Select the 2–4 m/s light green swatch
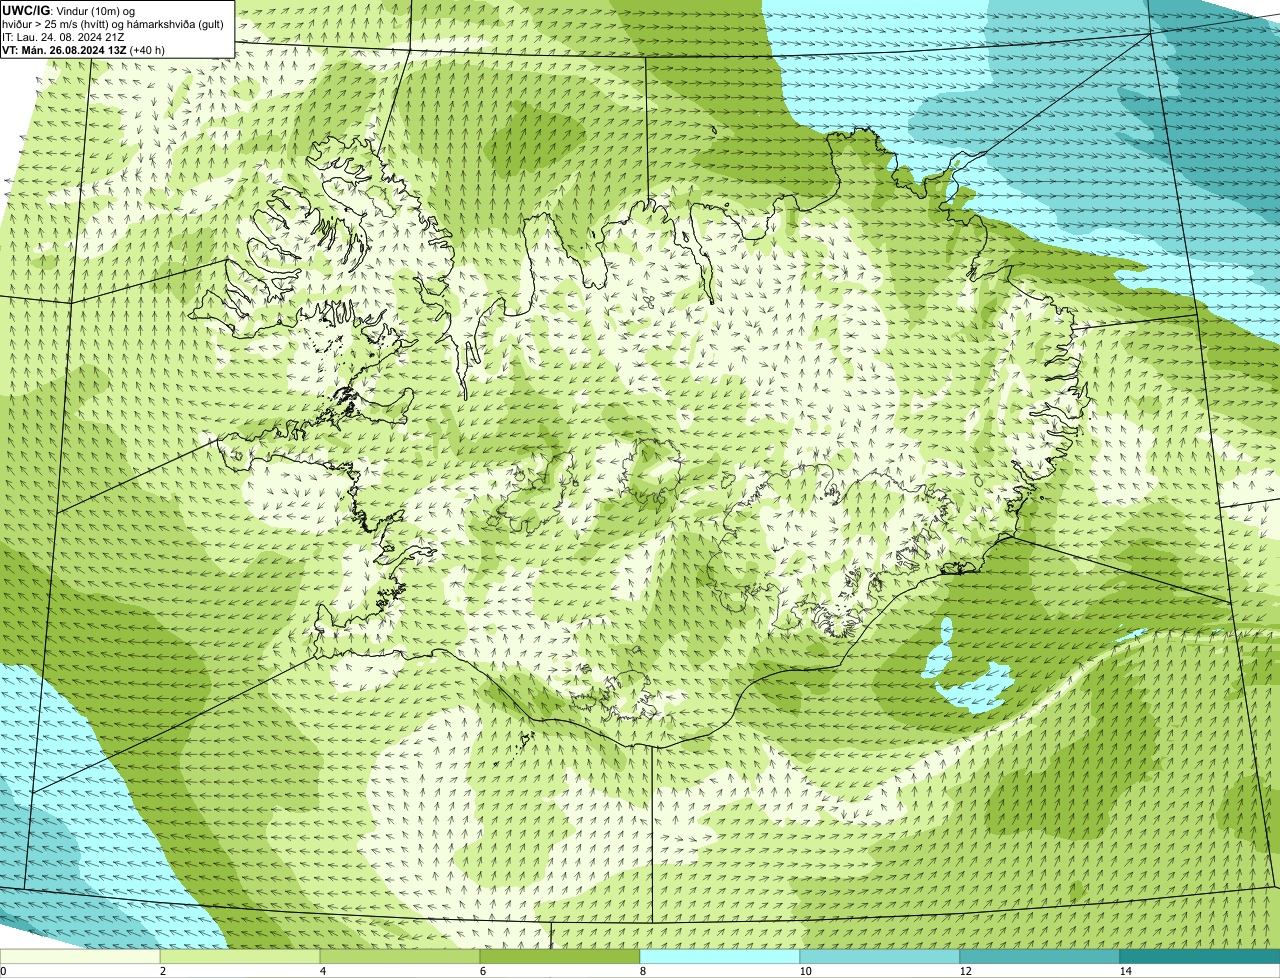The image size is (1280, 978). point(240,956)
